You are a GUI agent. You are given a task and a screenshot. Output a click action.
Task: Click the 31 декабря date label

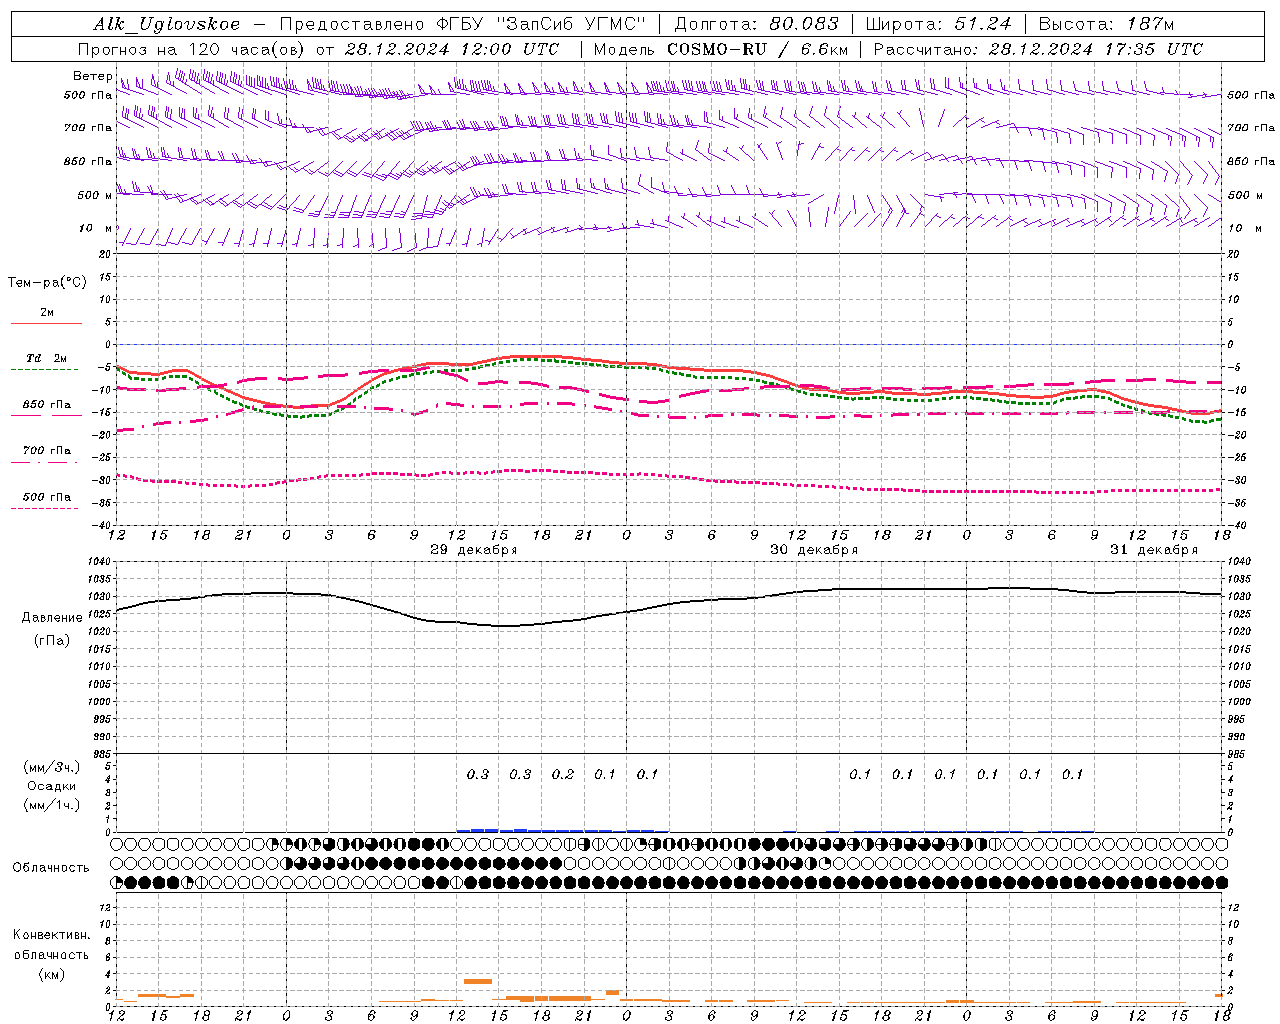pyautogui.click(x=1153, y=550)
